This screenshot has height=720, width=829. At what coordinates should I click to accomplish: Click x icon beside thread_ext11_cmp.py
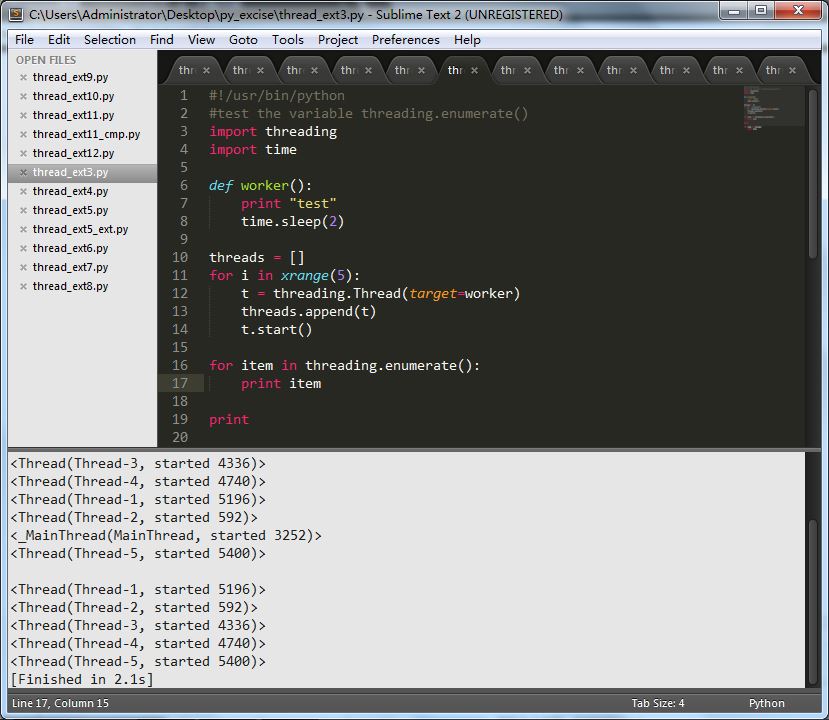23,135
